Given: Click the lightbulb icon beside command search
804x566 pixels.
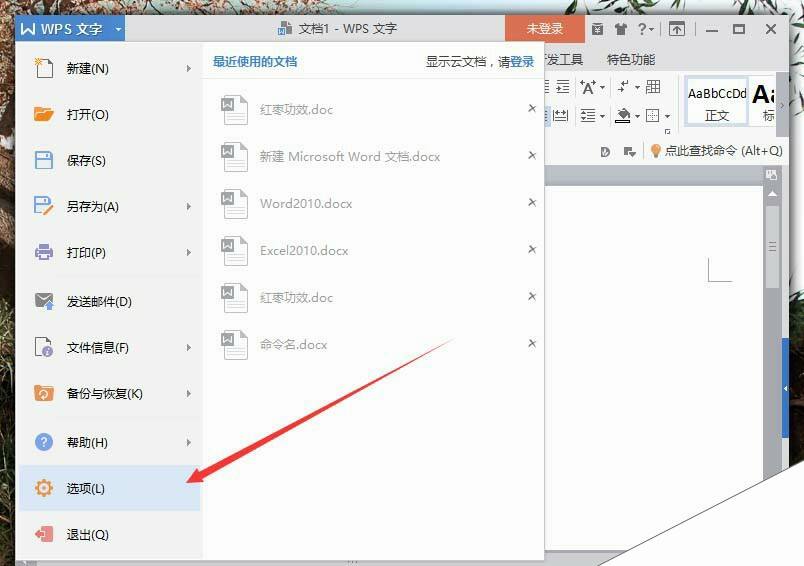Looking at the screenshot, I should 655,151.
